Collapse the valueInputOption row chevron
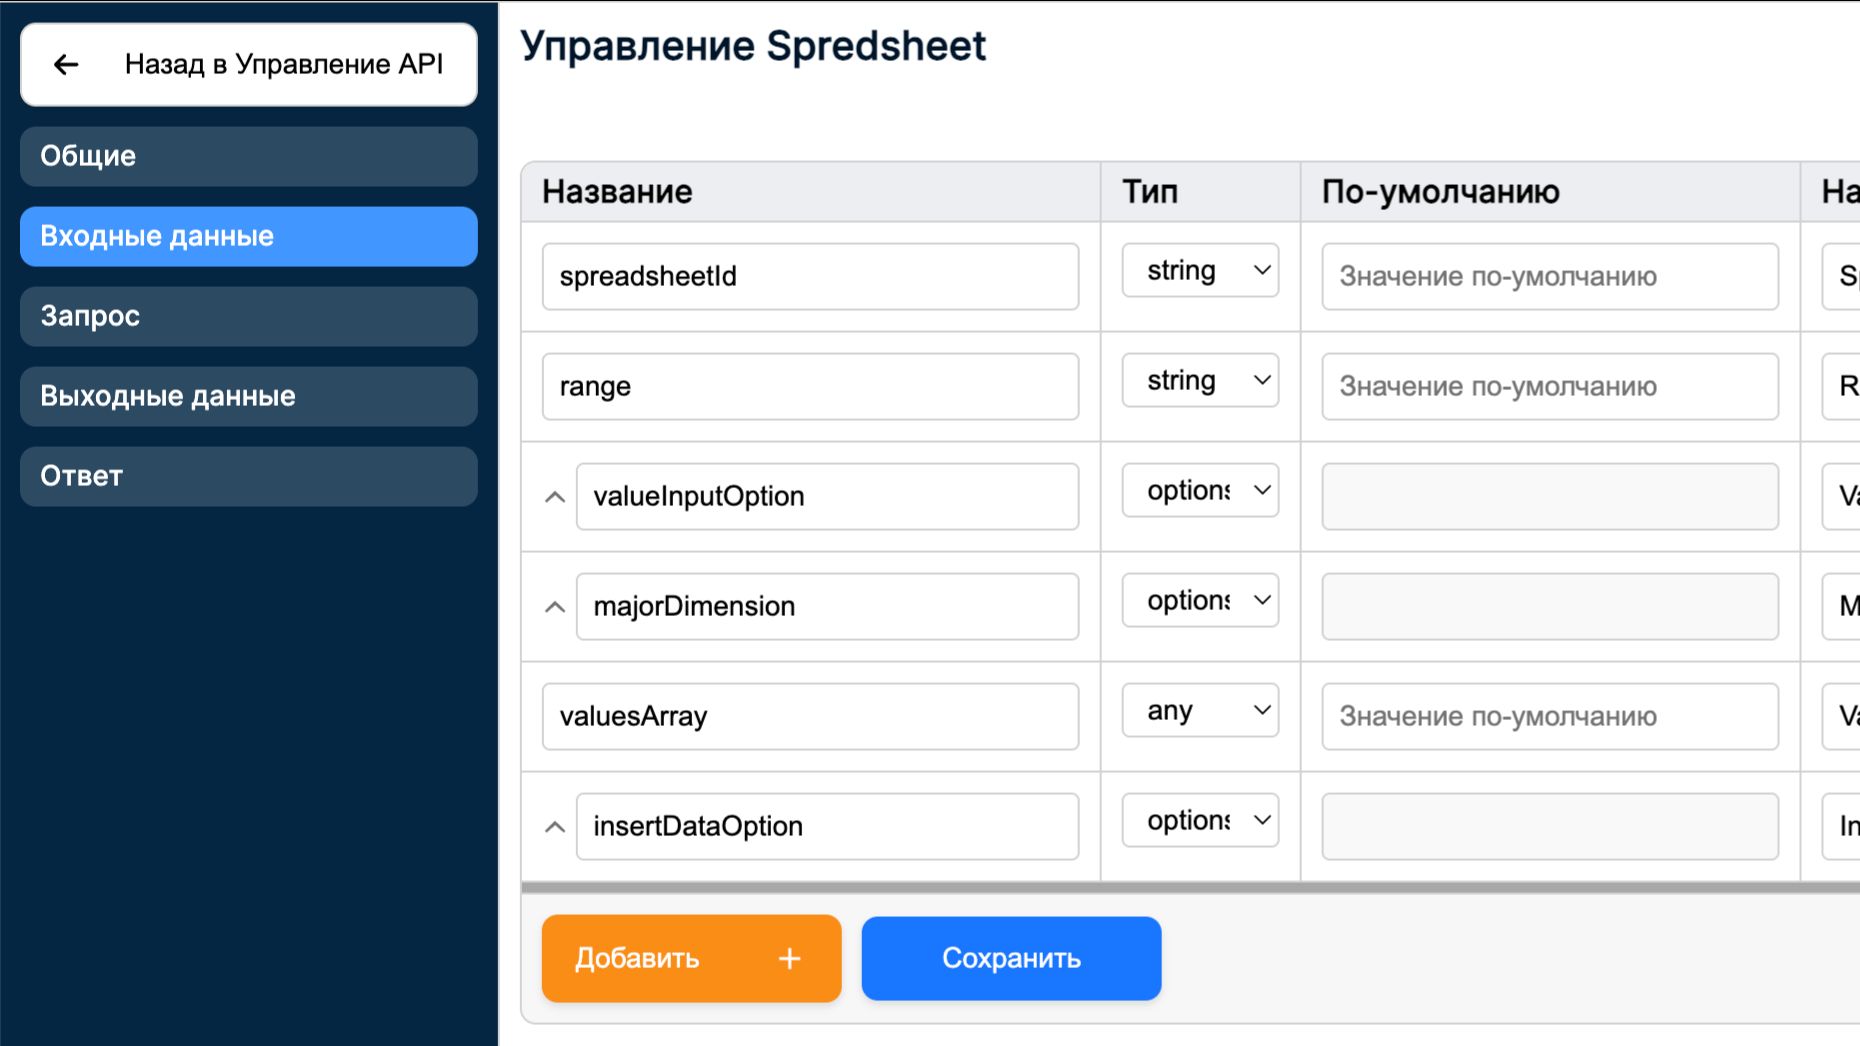Screen dimensions: 1860x1046 555,497
